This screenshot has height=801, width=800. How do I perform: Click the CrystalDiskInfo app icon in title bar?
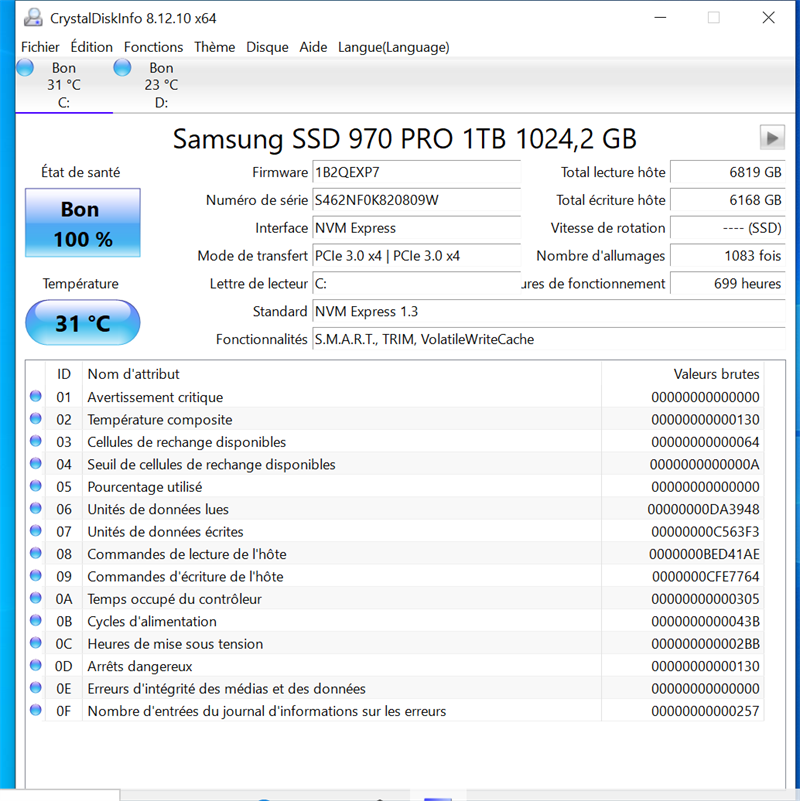click(x=33, y=18)
